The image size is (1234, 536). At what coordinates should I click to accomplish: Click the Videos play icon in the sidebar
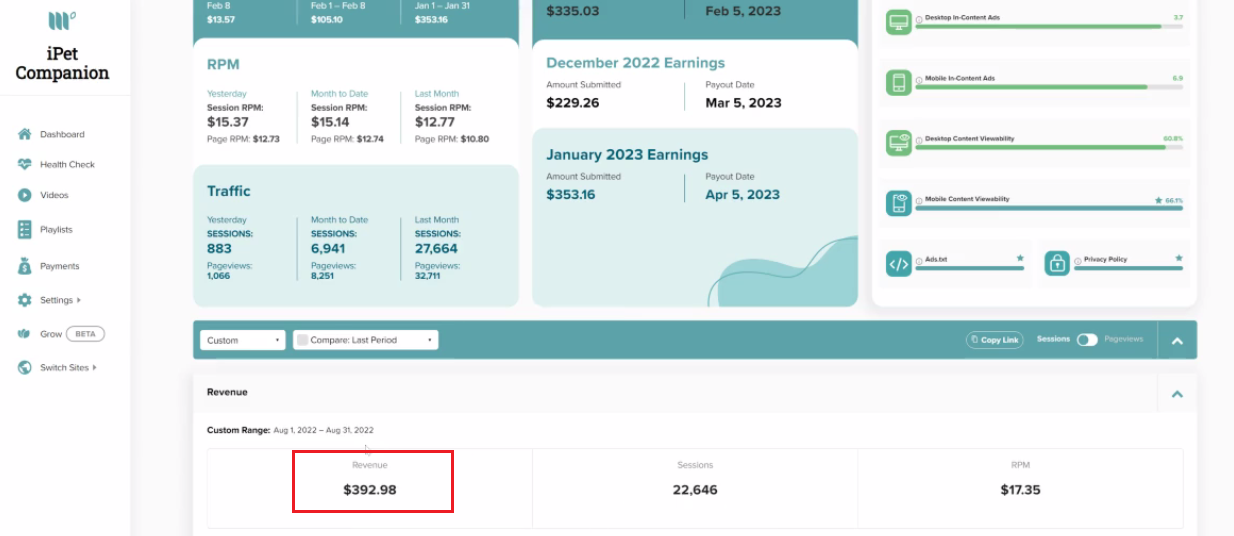coord(25,195)
